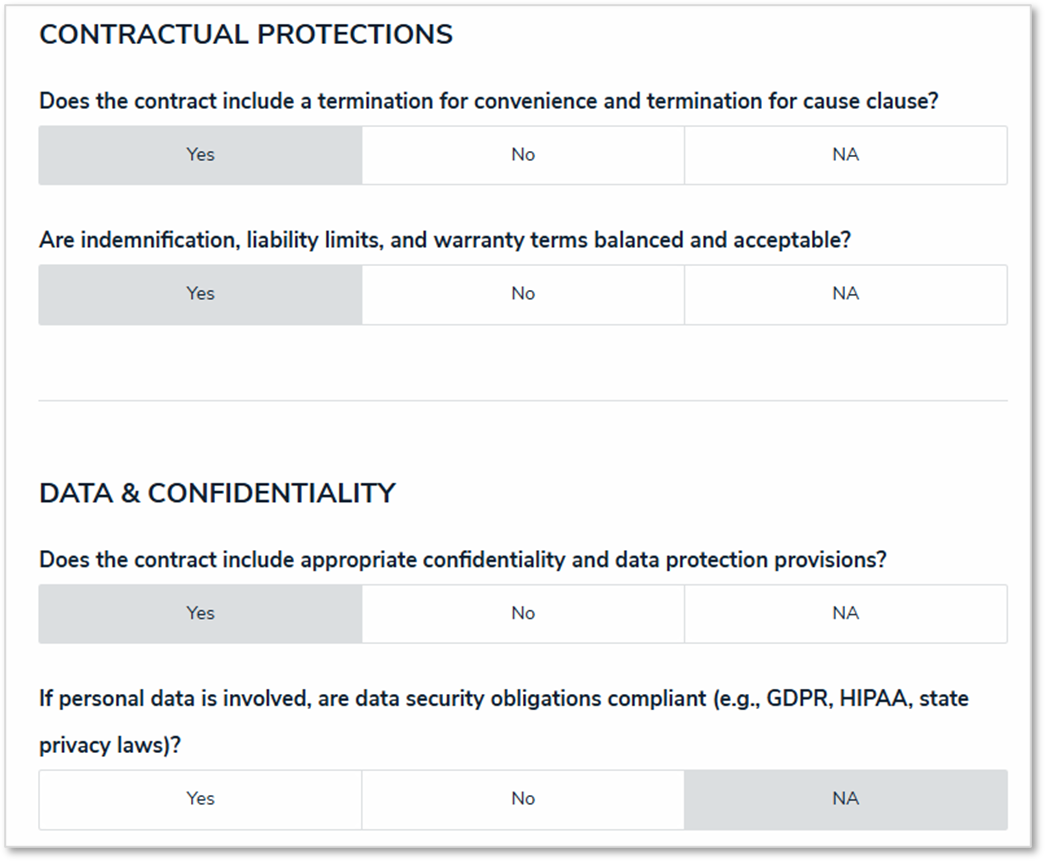This screenshot has height=861, width=1045.
Task: Select Yes for confidentiality and data protection provisions
Action: pos(200,613)
